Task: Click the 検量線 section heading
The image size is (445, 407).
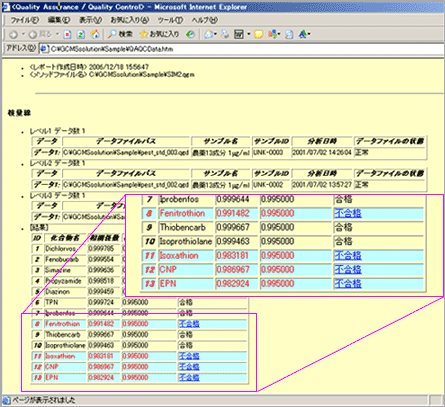Action: tap(19, 113)
